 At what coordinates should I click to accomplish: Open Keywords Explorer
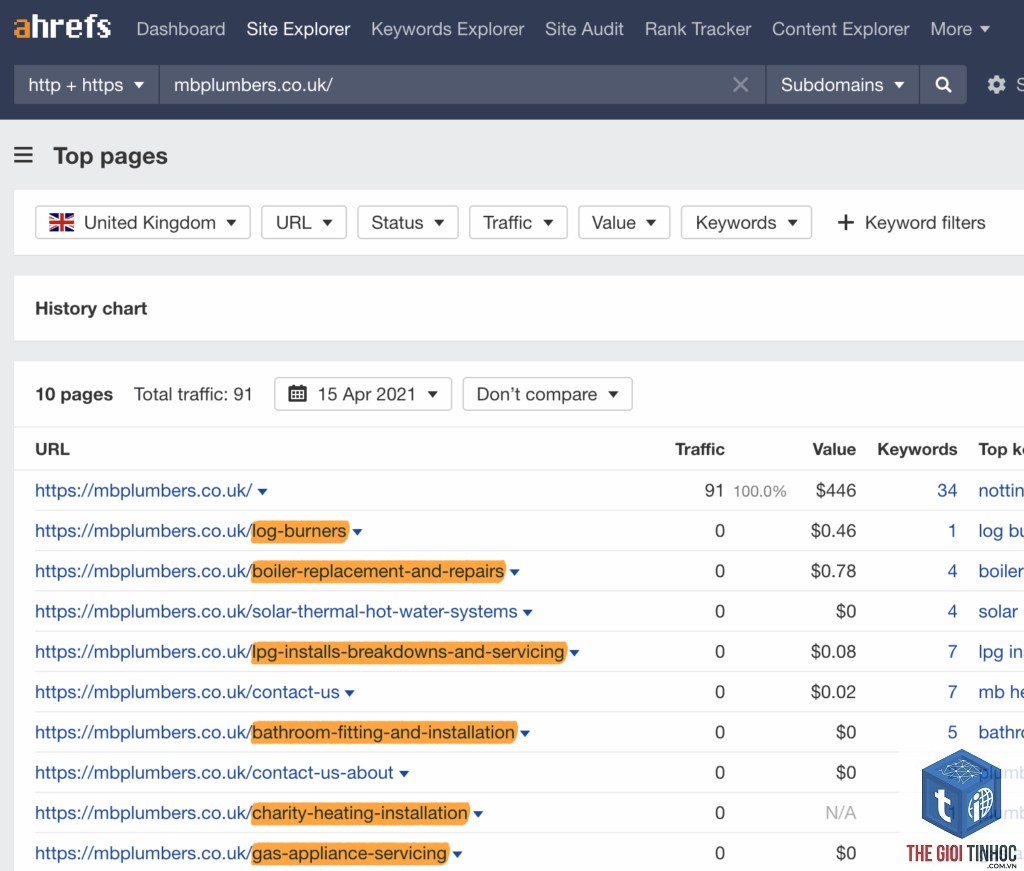[x=447, y=29]
